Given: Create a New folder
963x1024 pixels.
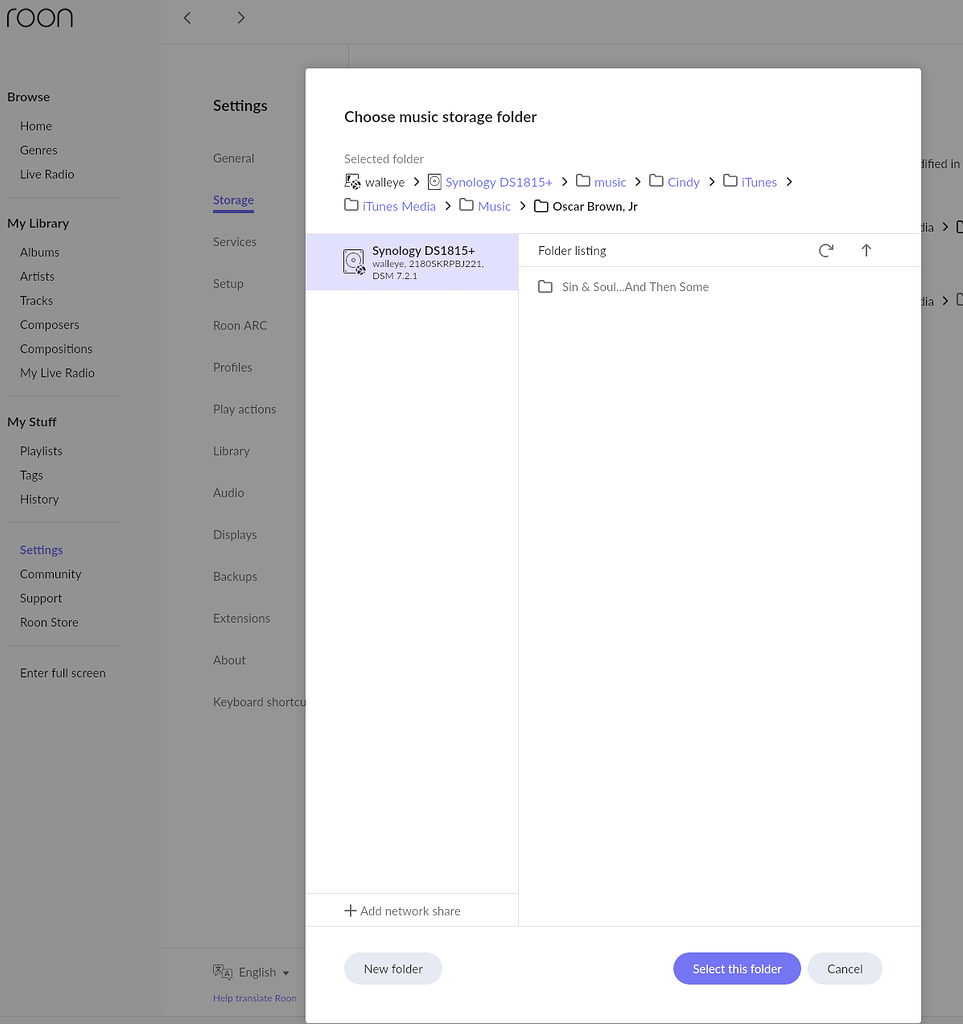Looking at the screenshot, I should click(x=393, y=969).
